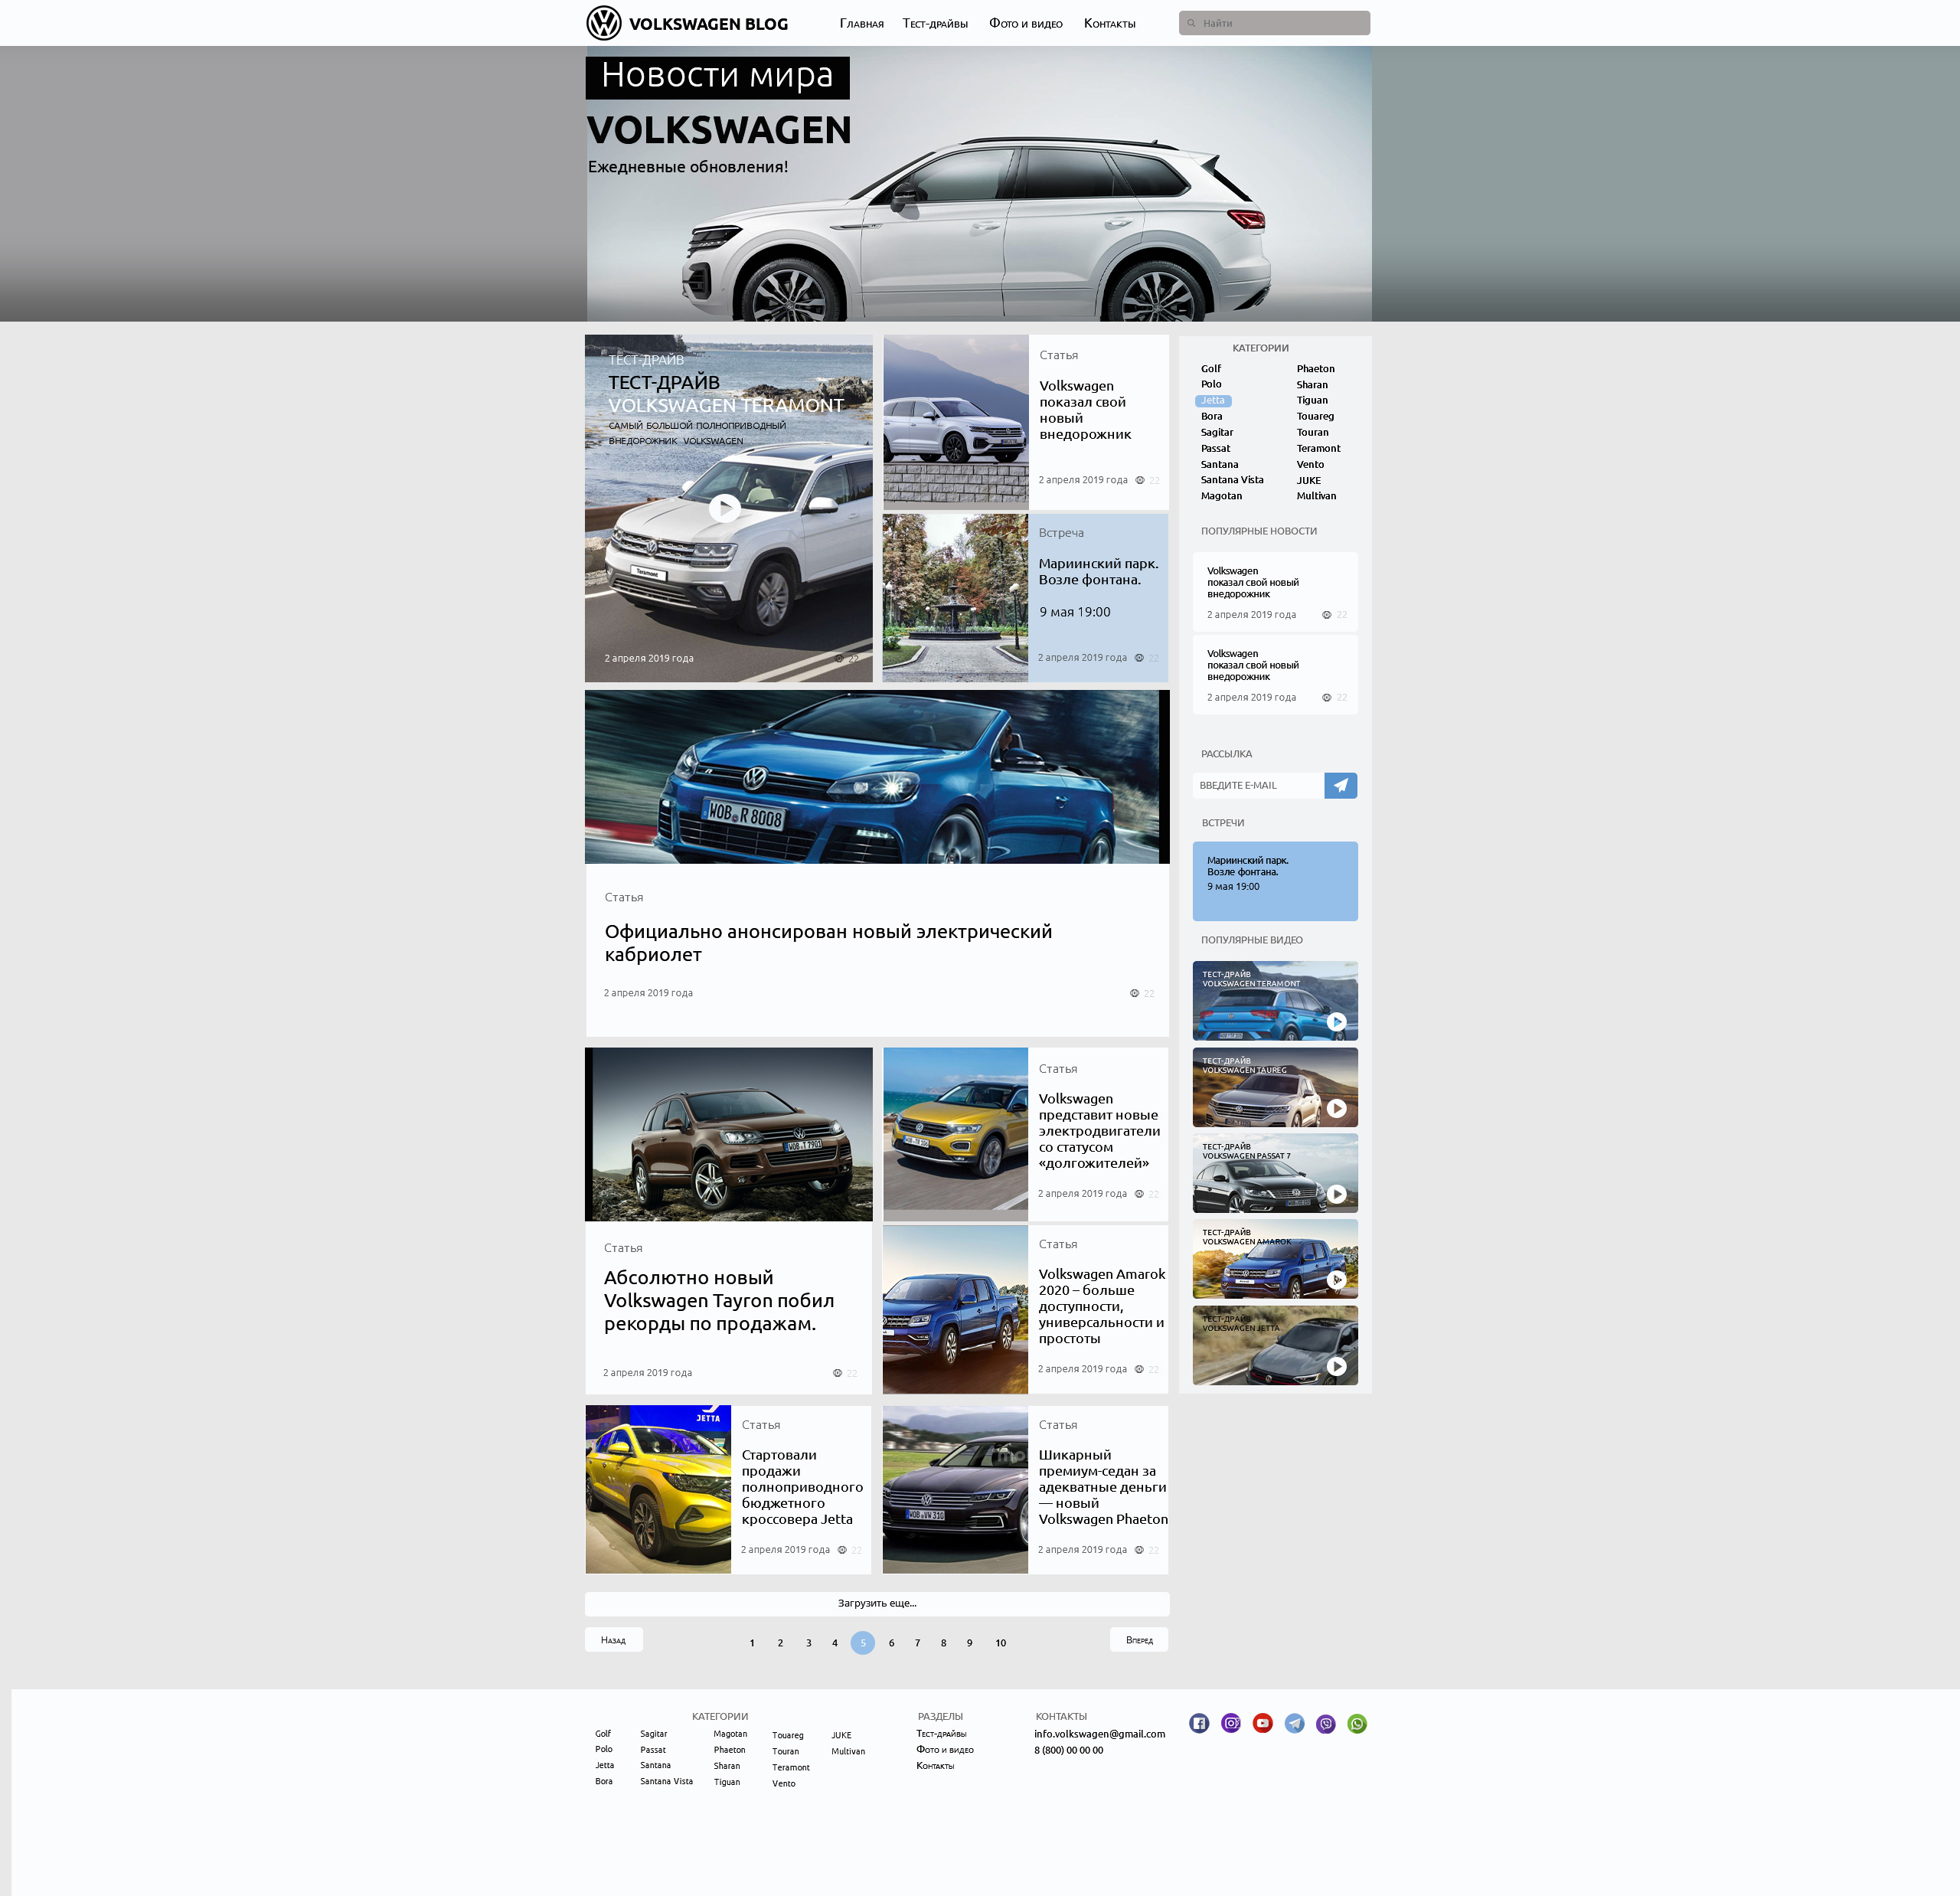Screen dimensions: 1960x1896
Task: Open the Viber icon in the footer
Action: (x=1326, y=1723)
